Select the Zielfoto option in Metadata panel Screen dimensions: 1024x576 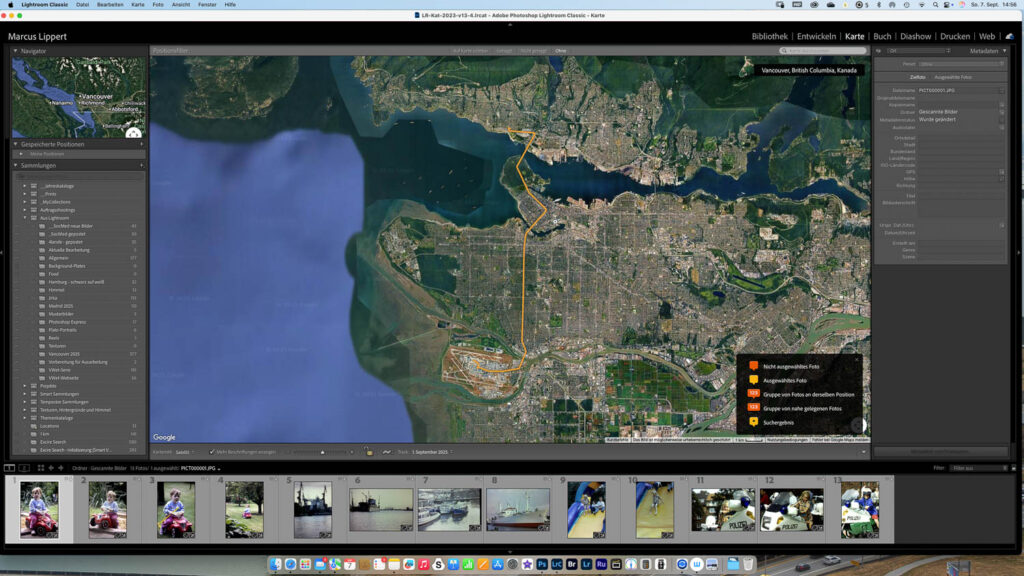[918, 77]
